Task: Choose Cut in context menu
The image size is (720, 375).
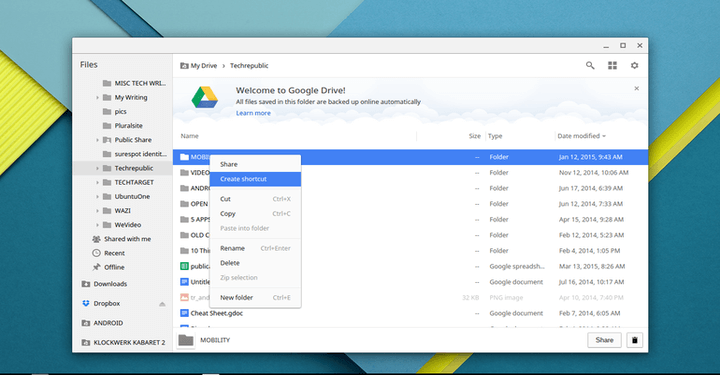Action: point(255,199)
